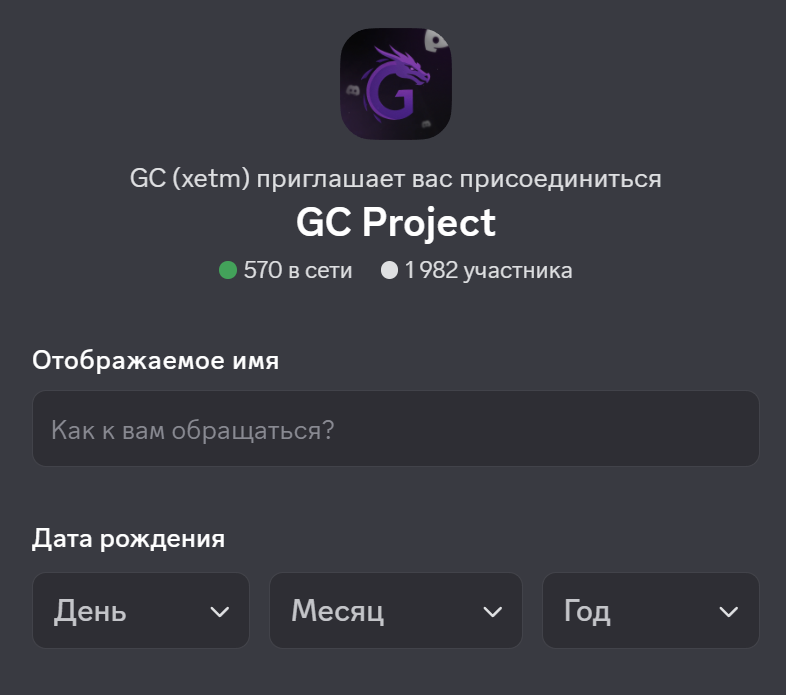Click the chevron arrow in the Год field
Viewport: 786px width, 695px height.
729,611
